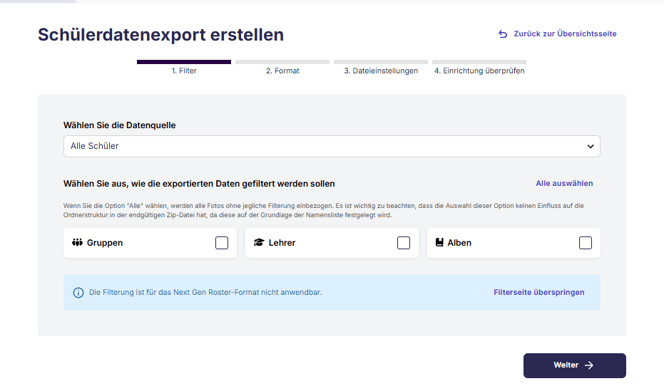Click the heading Schülerdatenexport erstellen

(x=160, y=35)
